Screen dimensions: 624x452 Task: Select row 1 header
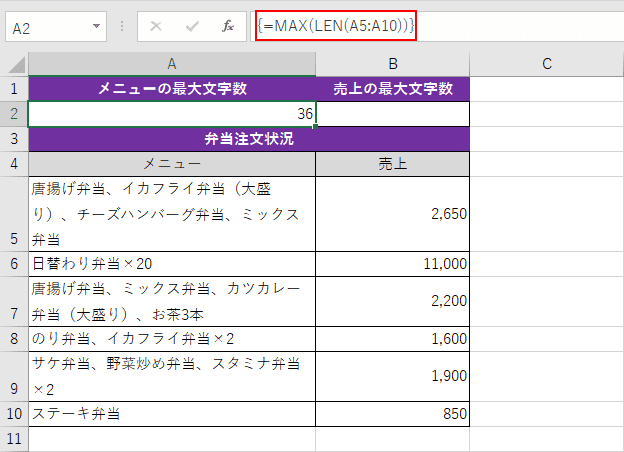click(x=14, y=89)
